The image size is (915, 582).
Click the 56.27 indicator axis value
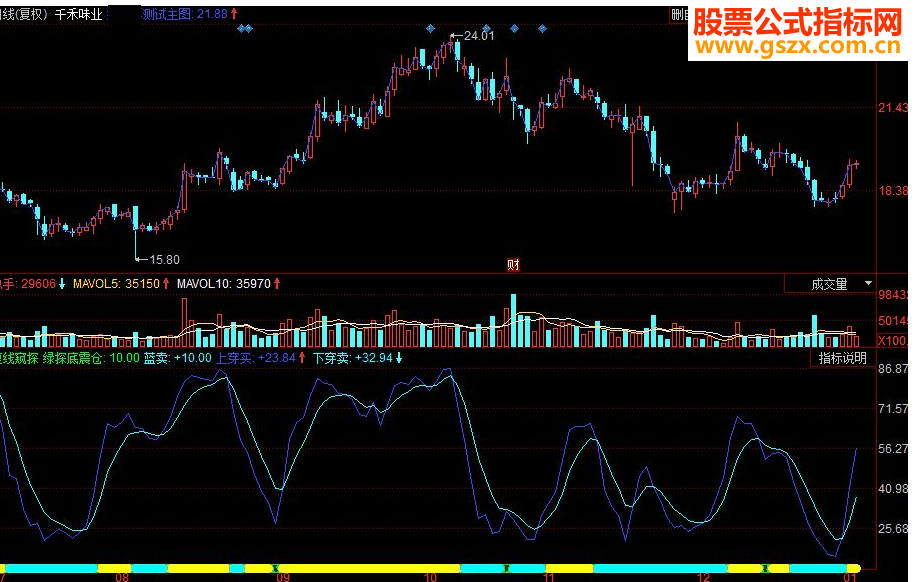[893, 449]
